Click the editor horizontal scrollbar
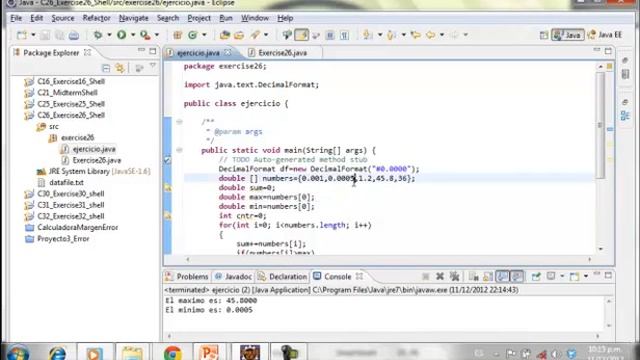Image resolution: width=640 pixels, height=360 pixels. [x=388, y=259]
